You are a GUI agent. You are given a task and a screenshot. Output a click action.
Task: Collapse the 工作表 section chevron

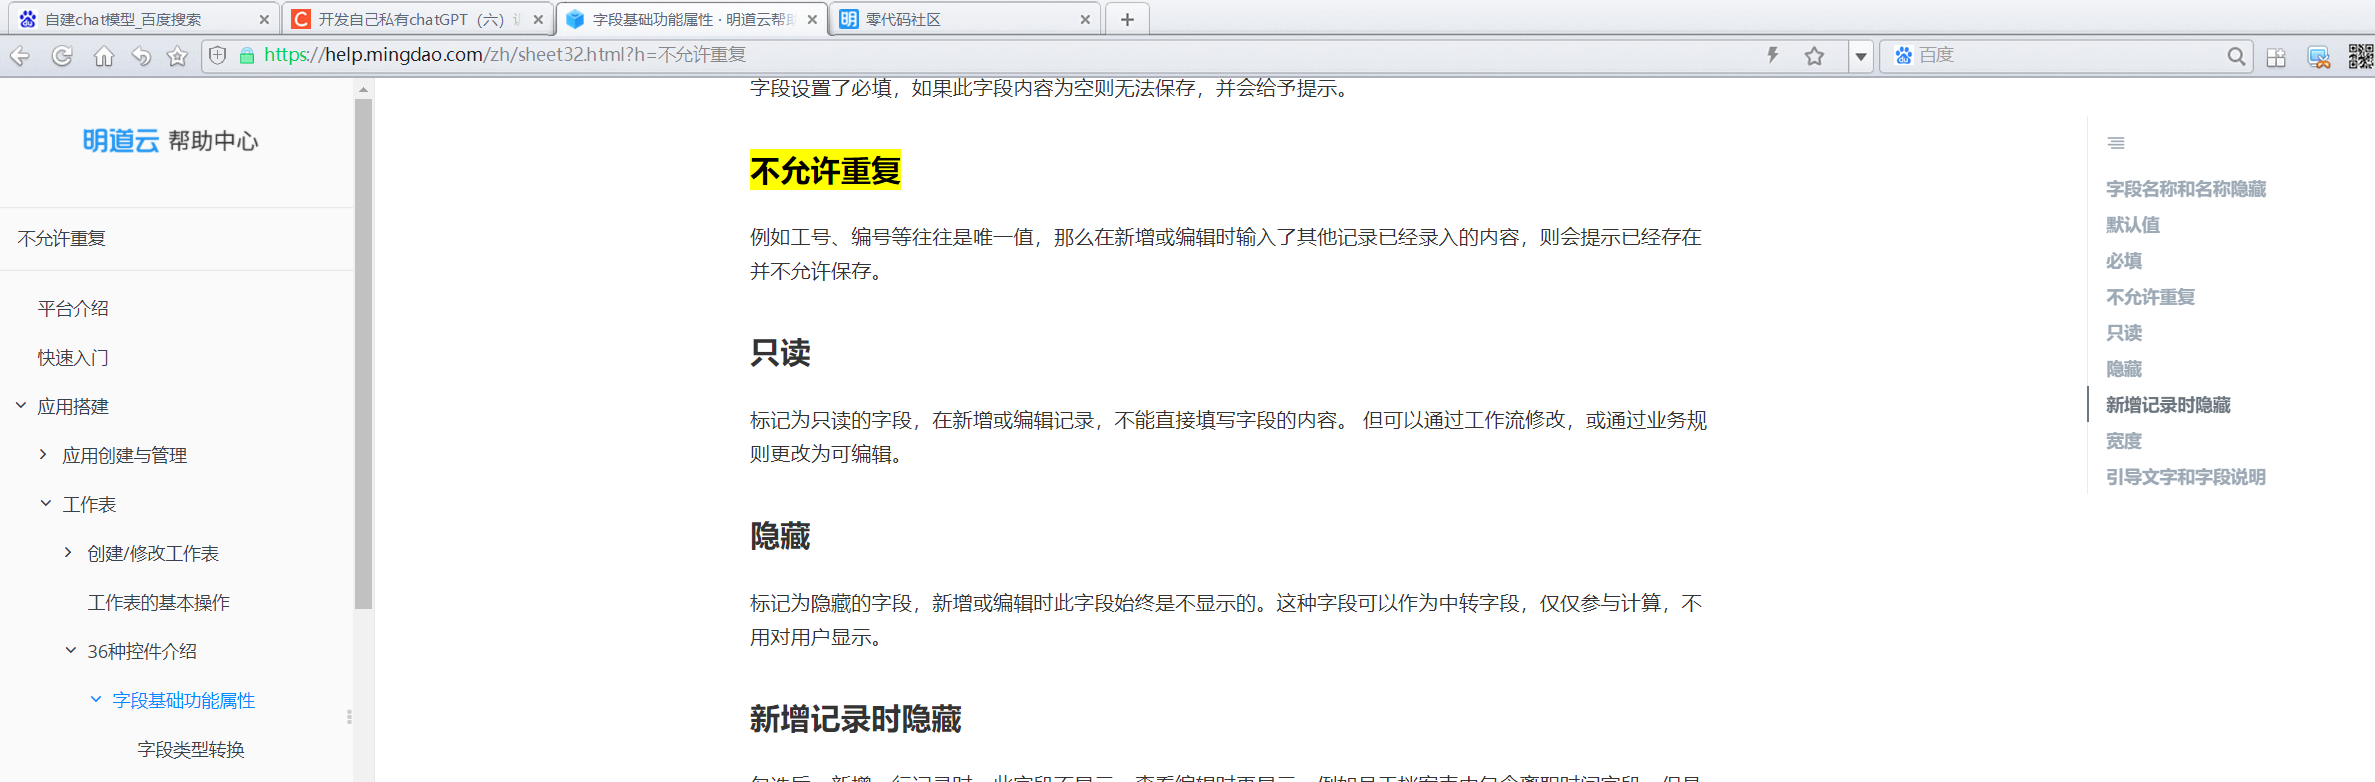(x=46, y=503)
